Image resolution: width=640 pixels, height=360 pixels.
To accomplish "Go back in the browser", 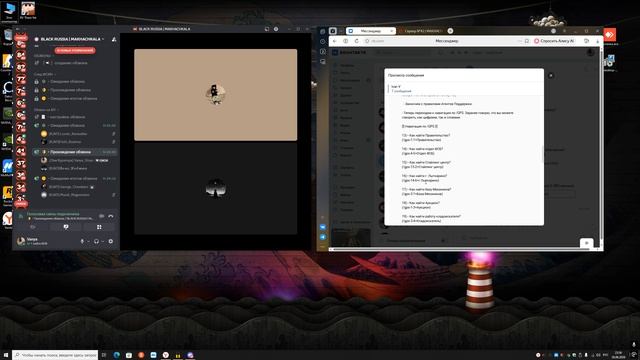I will (335, 41).
